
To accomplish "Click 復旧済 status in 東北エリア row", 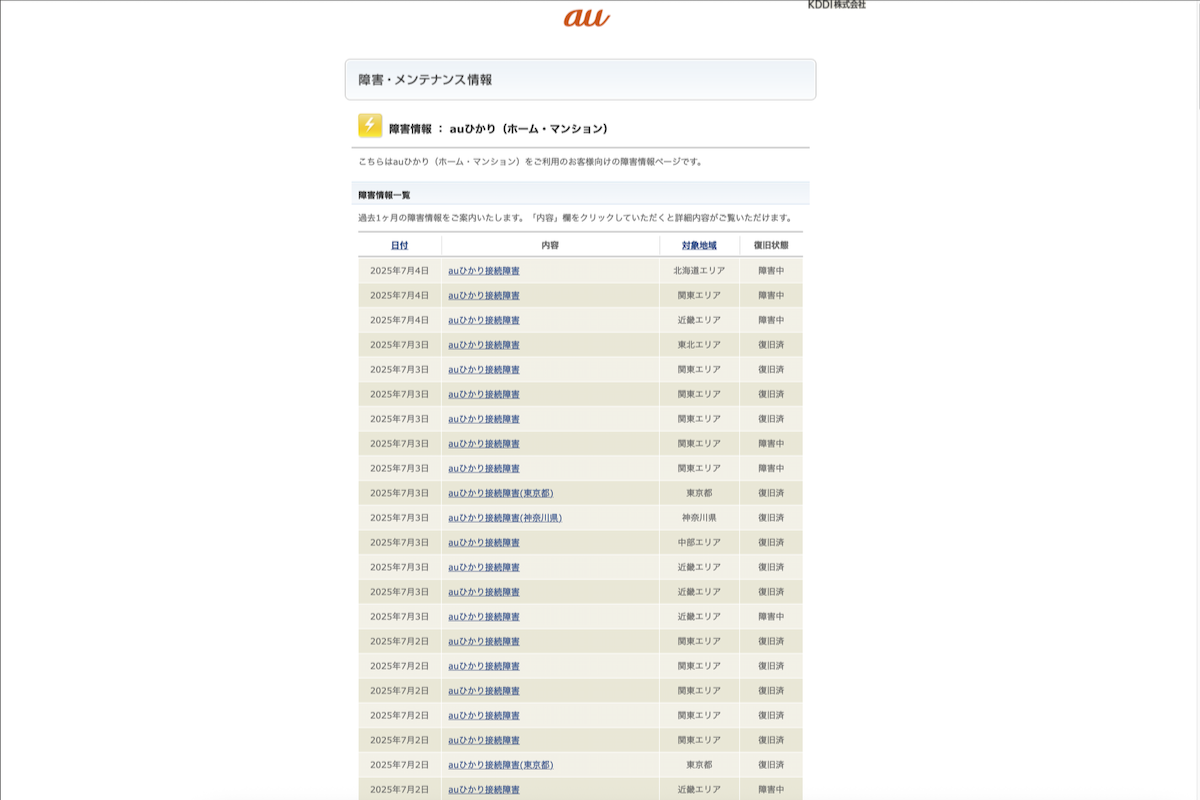I will click(x=771, y=345).
